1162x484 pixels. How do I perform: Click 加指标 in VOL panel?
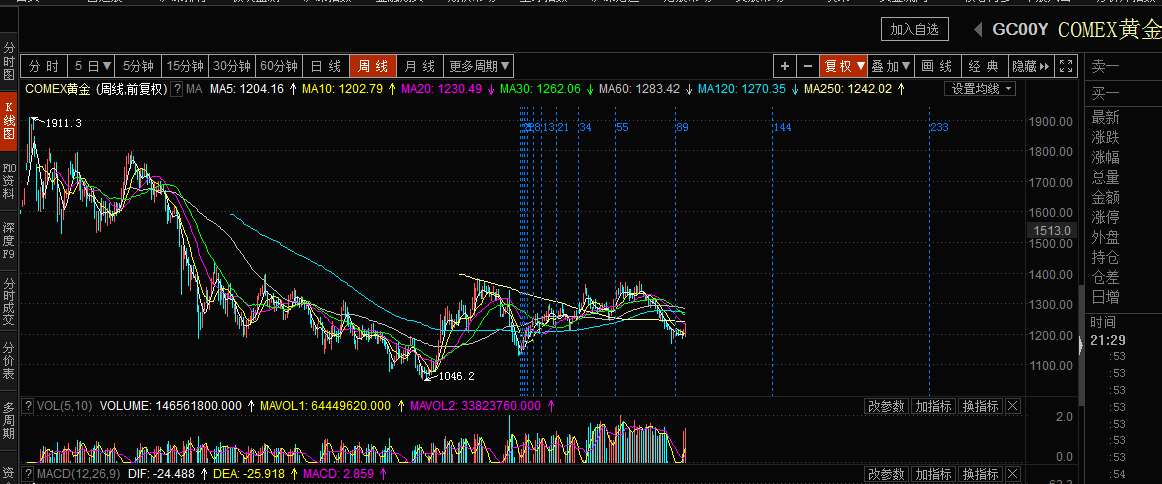[x=932, y=405]
